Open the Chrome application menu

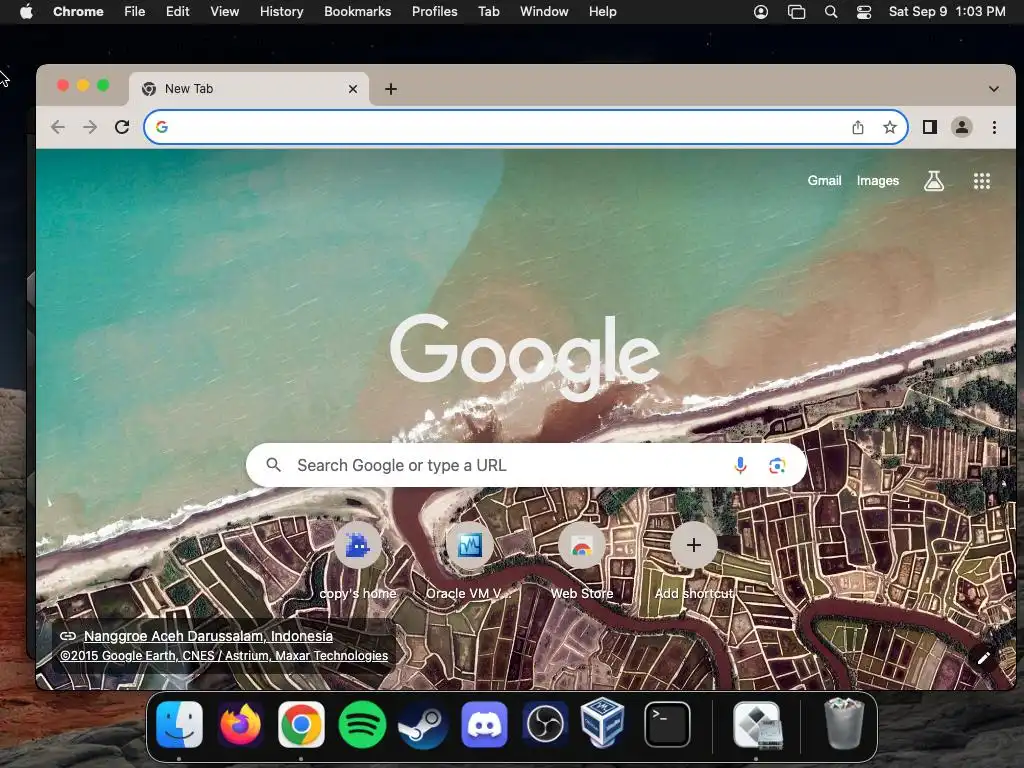click(x=78, y=12)
